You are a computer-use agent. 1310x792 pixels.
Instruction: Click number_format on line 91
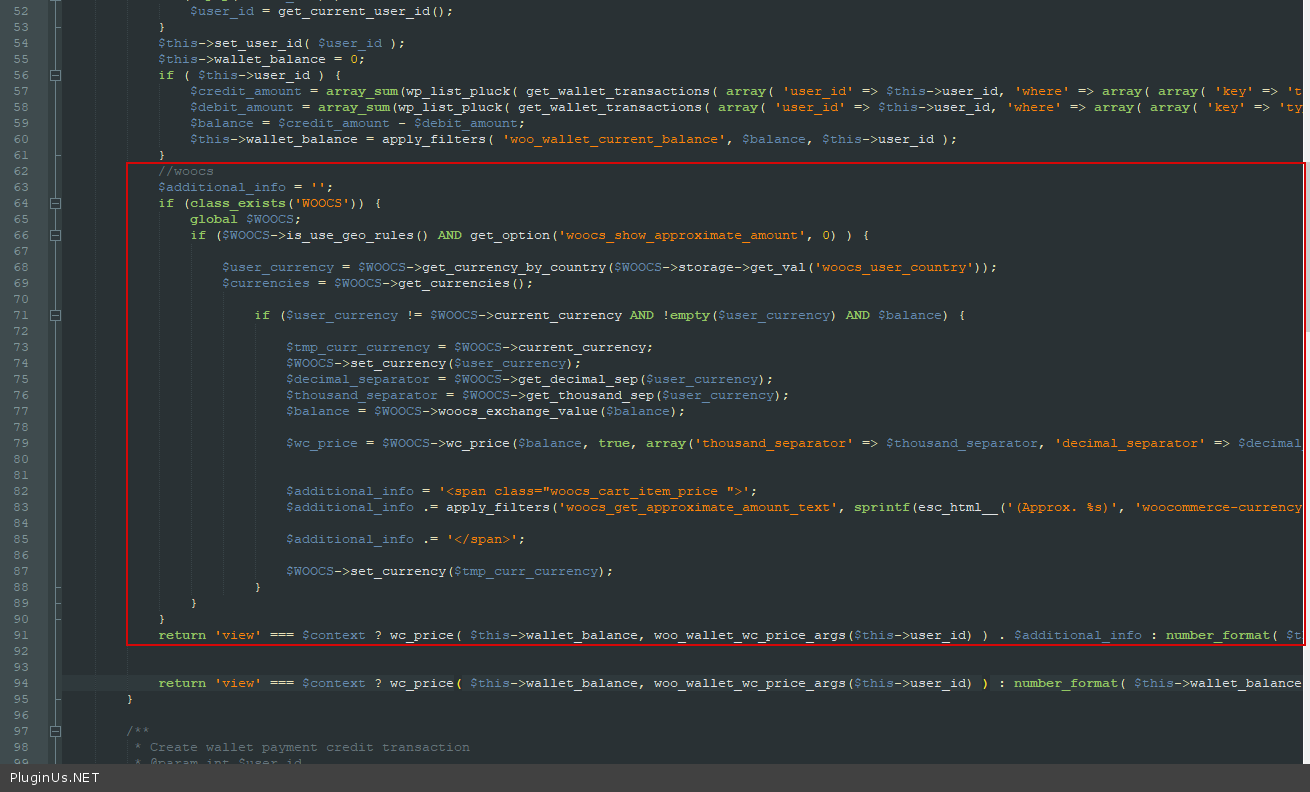click(x=1218, y=635)
